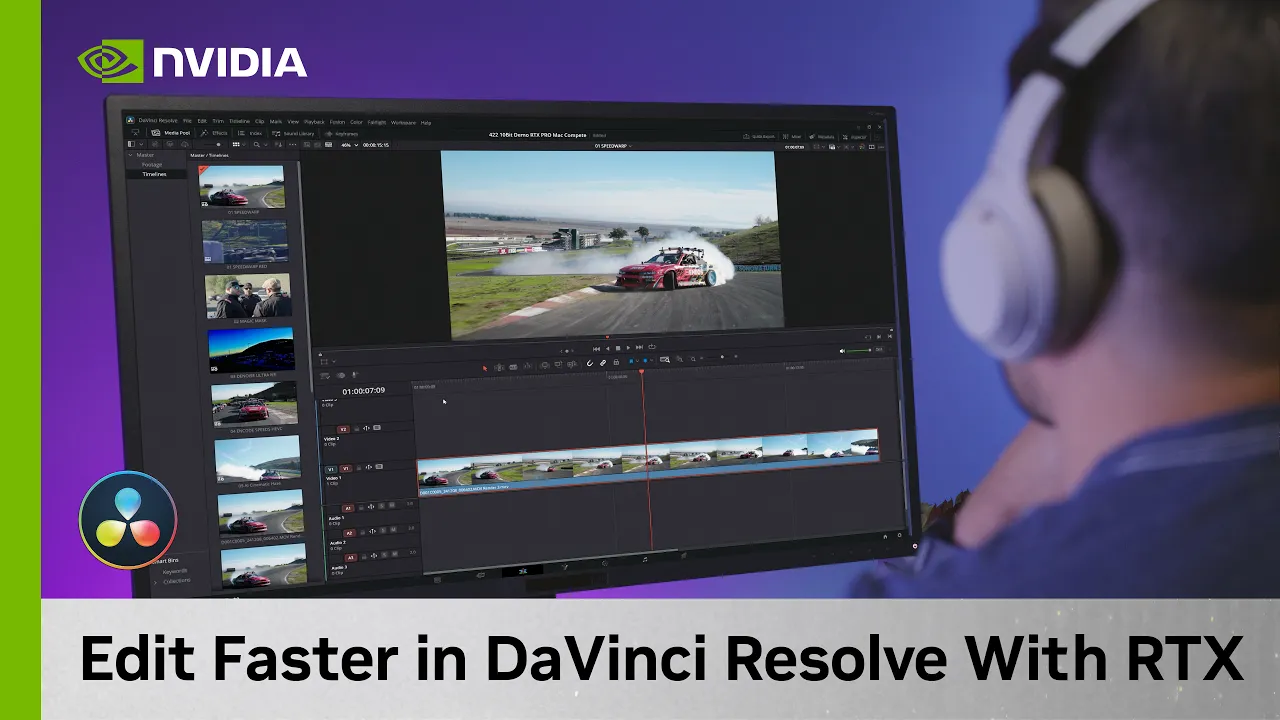1280x720 pixels.
Task: Open the 46% viewer zoom dropdown
Action: pyautogui.click(x=348, y=145)
